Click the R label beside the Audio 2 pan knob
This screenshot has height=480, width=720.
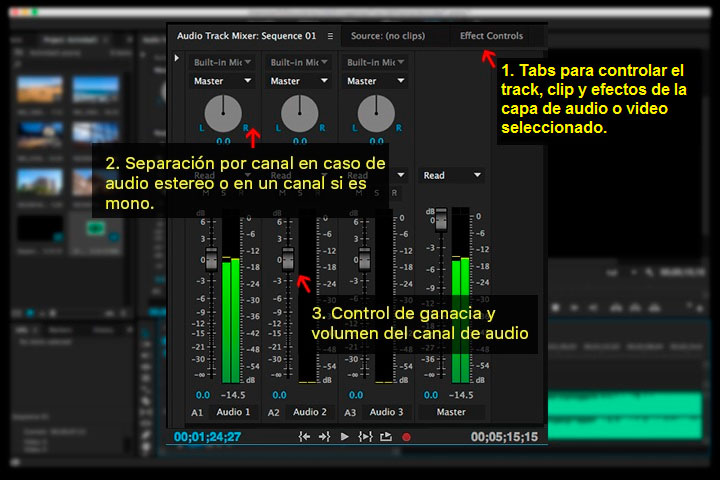[x=322, y=128]
